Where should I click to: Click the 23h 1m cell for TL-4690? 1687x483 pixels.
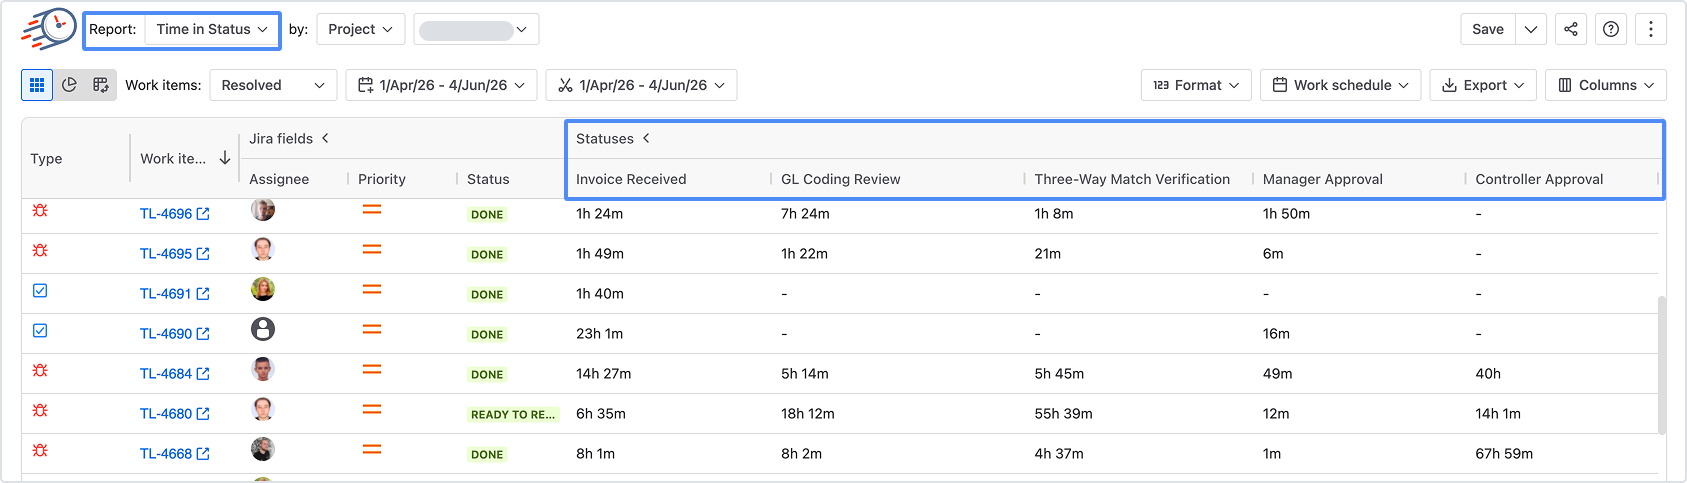tap(600, 334)
